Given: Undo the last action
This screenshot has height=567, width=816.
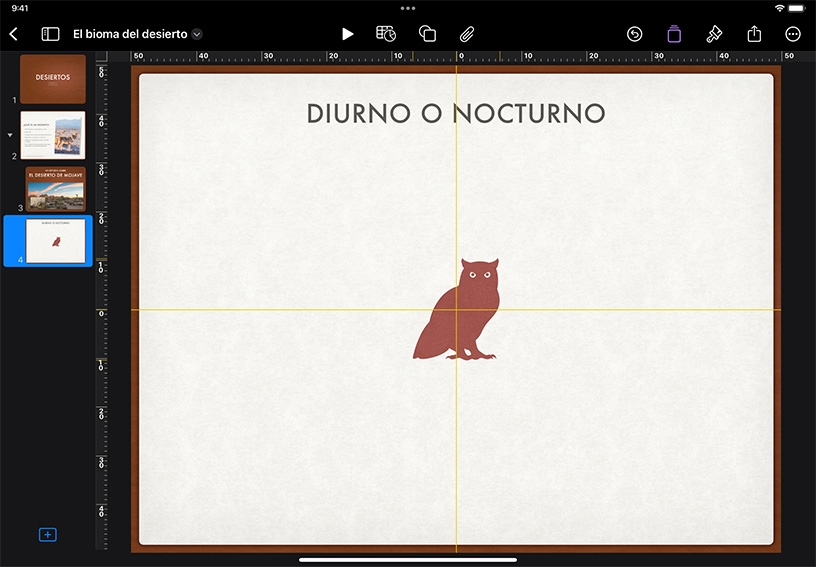Looking at the screenshot, I should point(634,34).
